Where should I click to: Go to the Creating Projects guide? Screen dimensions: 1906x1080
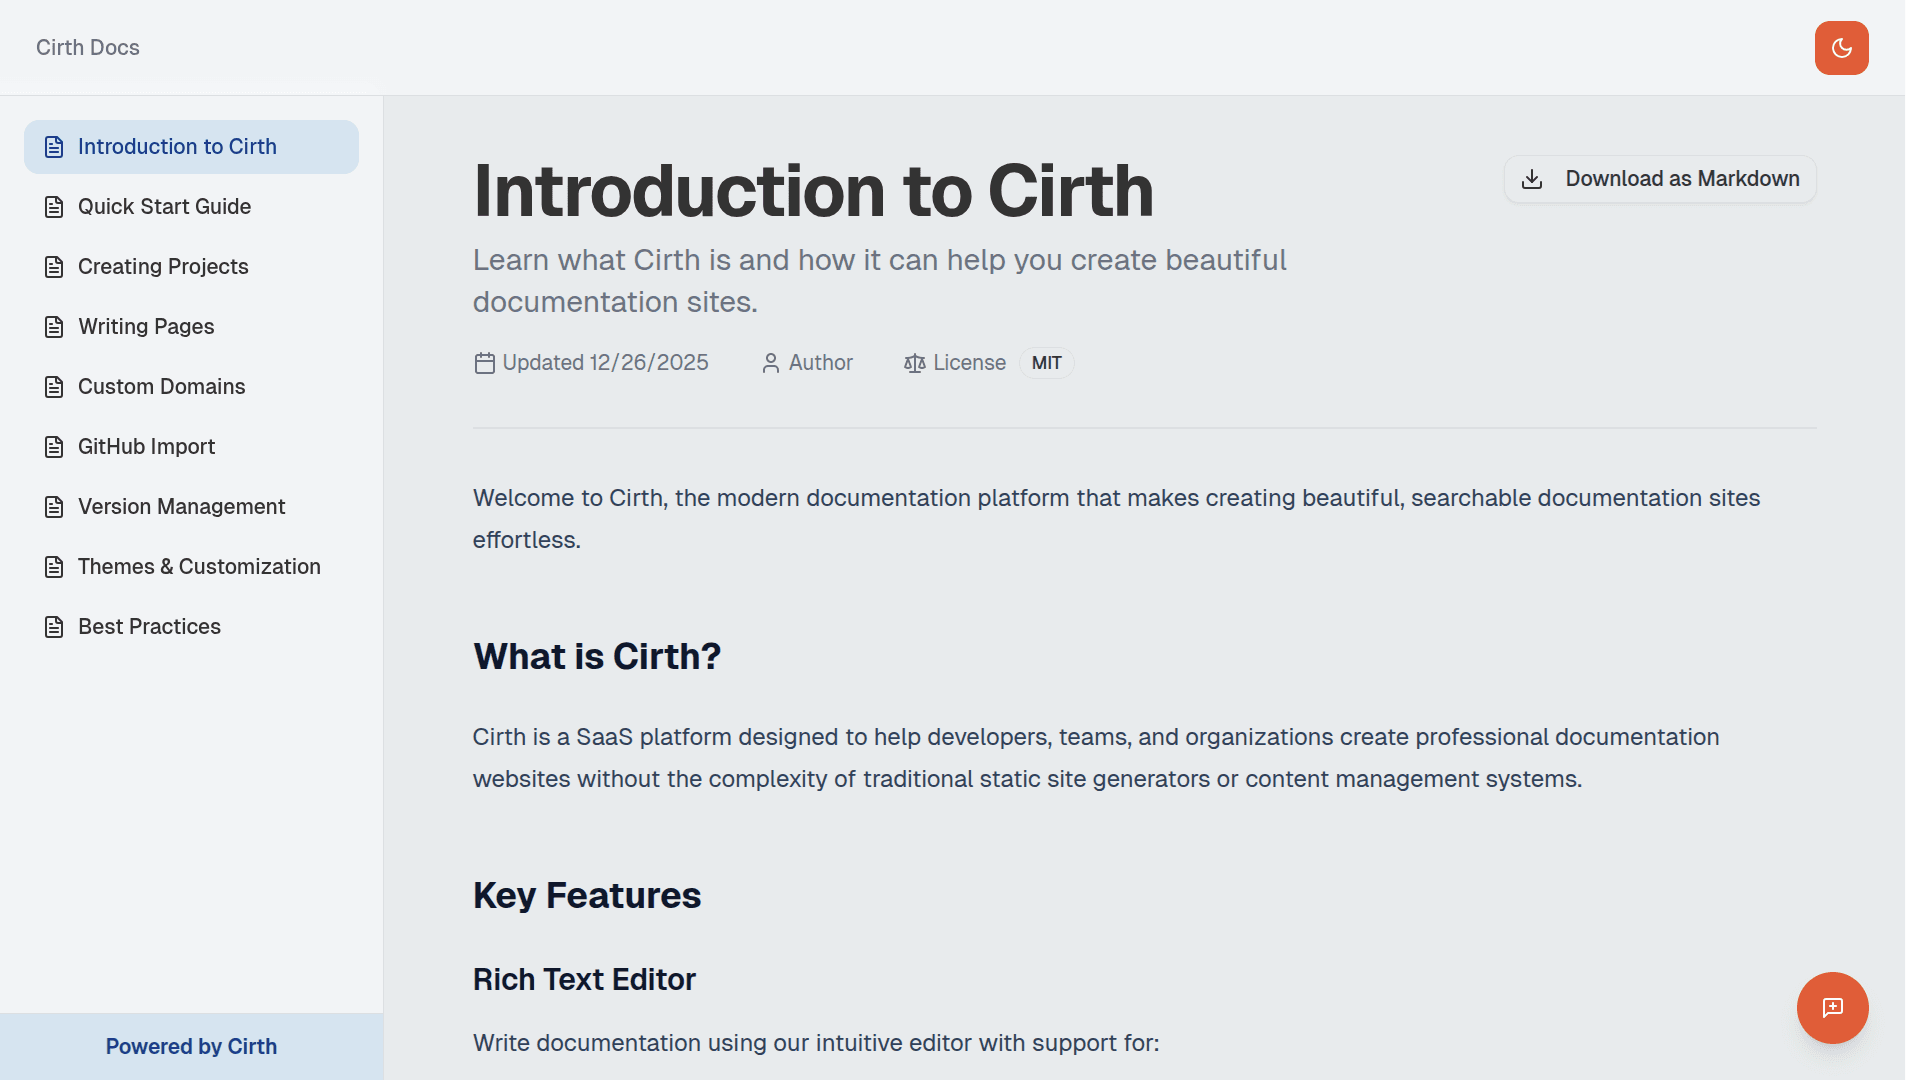click(163, 266)
